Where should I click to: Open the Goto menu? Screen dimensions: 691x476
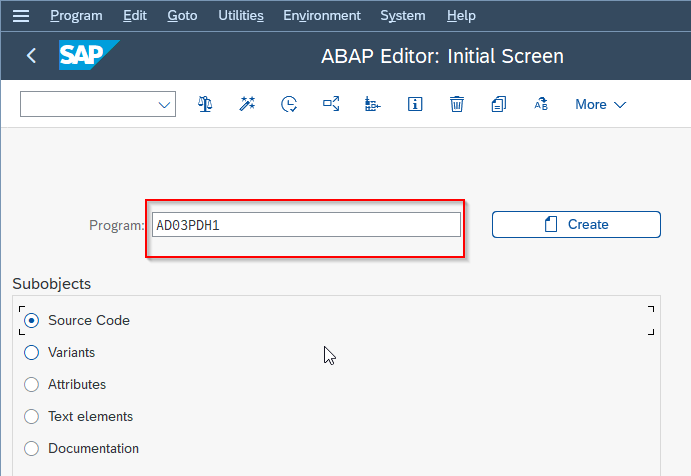[182, 16]
